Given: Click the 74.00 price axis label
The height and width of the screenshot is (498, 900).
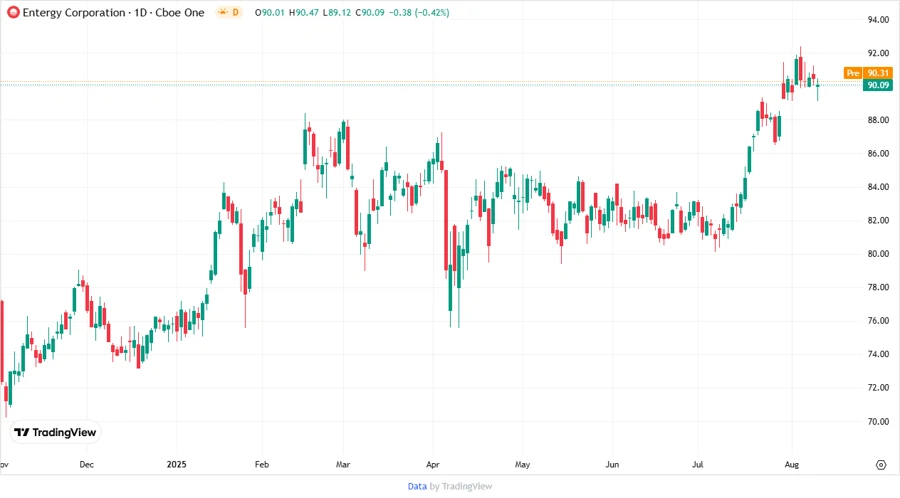Looking at the screenshot, I should [x=878, y=354].
